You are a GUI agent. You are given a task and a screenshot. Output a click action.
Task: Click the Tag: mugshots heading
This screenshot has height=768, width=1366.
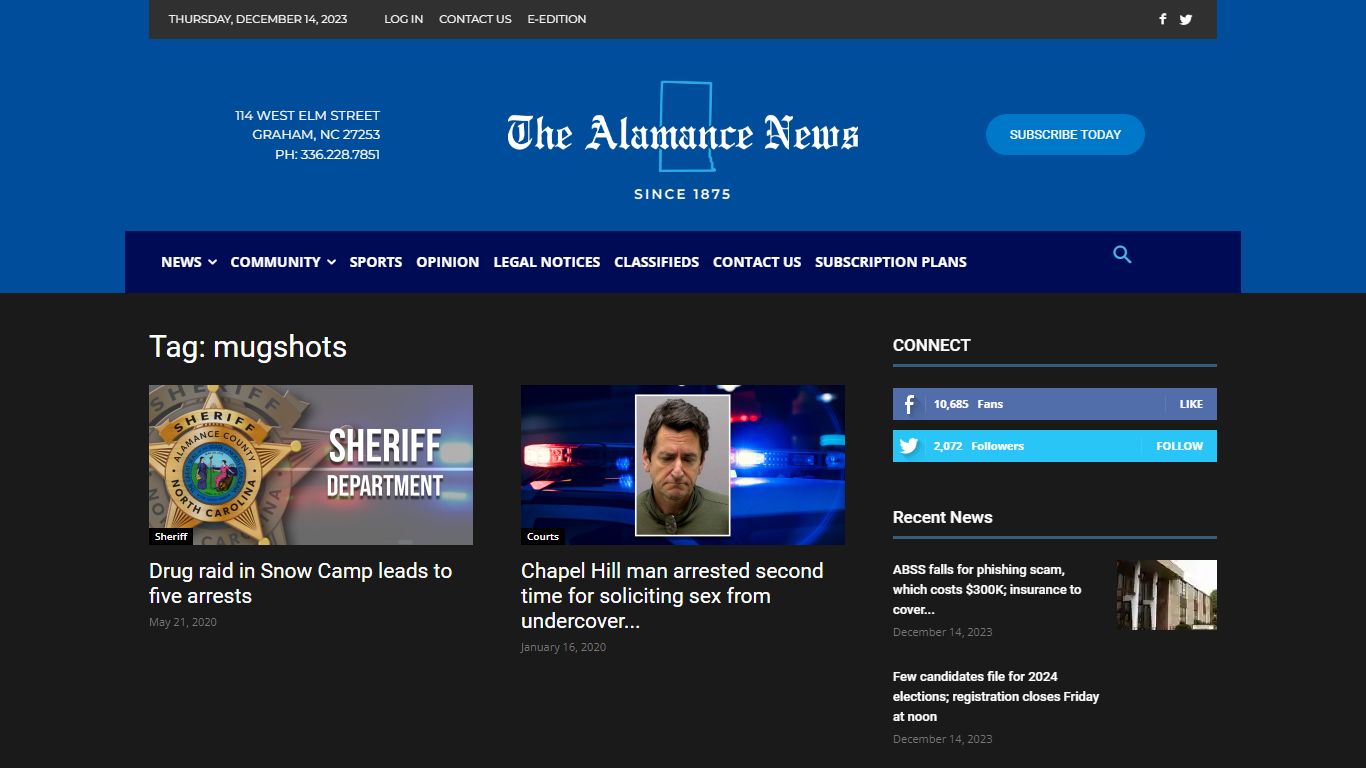[248, 347]
